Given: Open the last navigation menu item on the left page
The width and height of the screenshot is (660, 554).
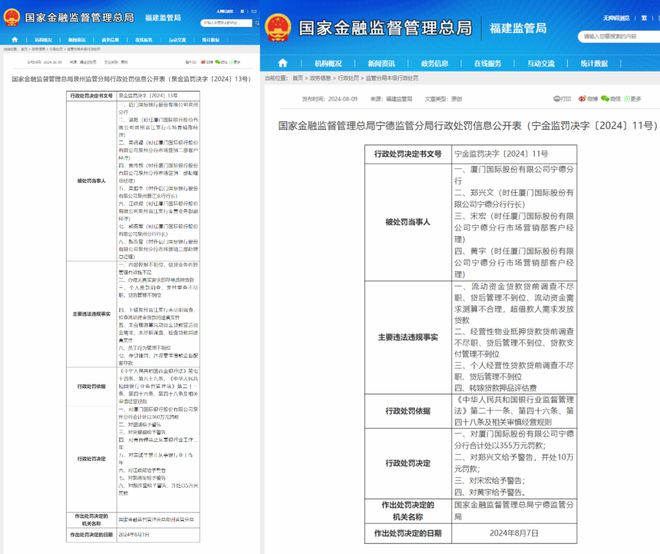Looking at the screenshot, I should pyautogui.click(x=210, y=40).
